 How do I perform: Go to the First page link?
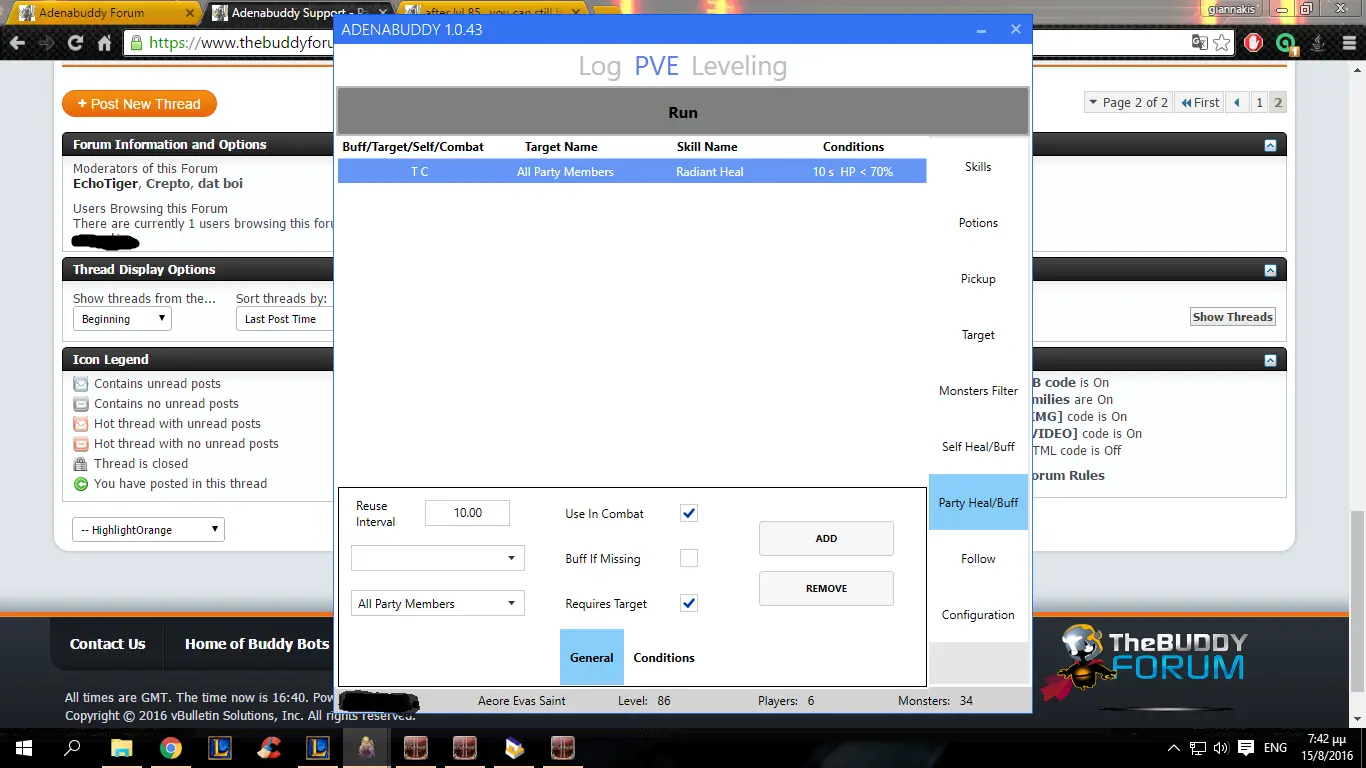pyautogui.click(x=1200, y=102)
